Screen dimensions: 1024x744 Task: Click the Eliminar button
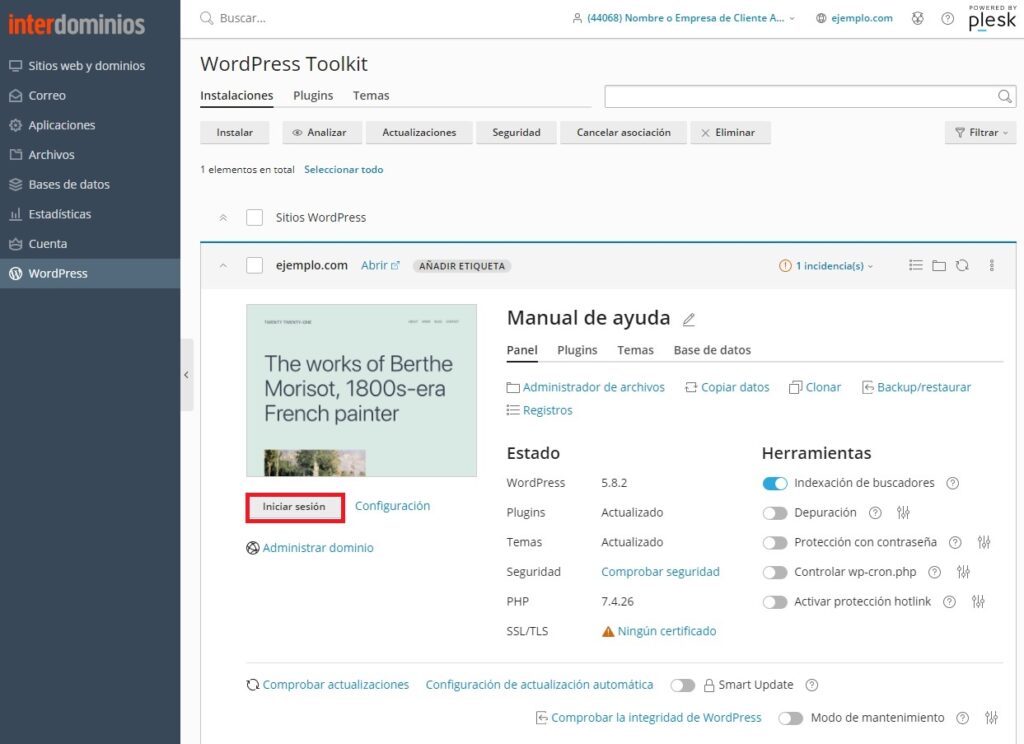730,133
